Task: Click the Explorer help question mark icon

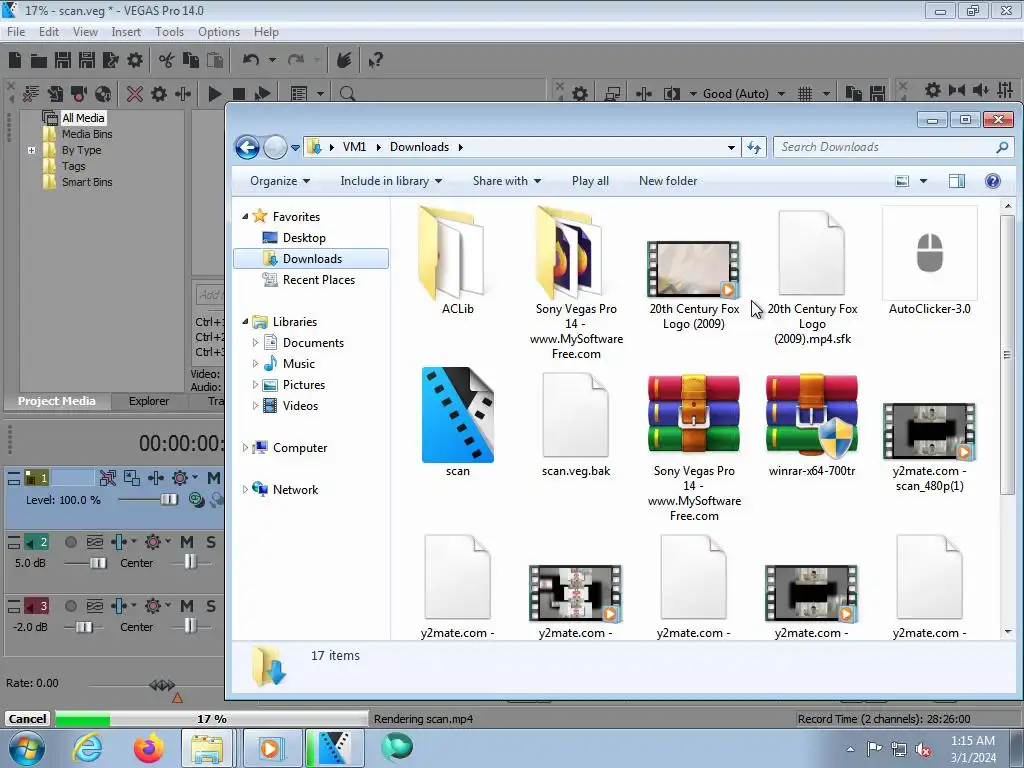Action: [993, 181]
